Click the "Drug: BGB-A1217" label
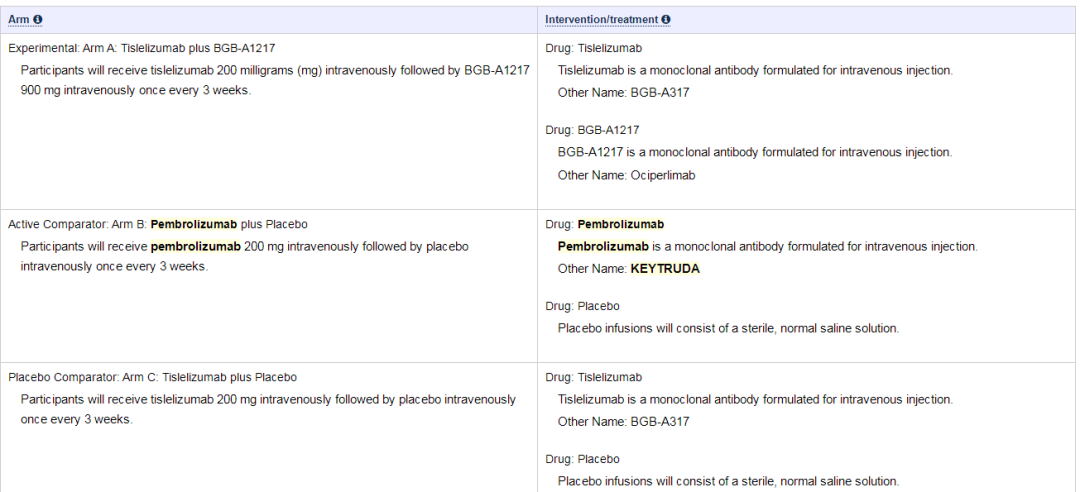Image resolution: width=1080 pixels, height=492 pixels. point(592,130)
